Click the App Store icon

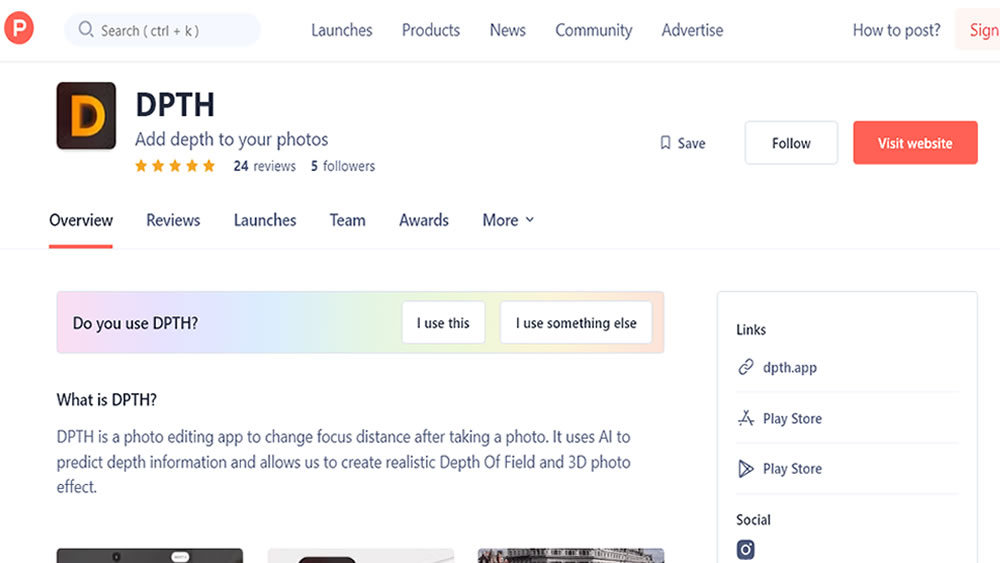tap(746, 418)
